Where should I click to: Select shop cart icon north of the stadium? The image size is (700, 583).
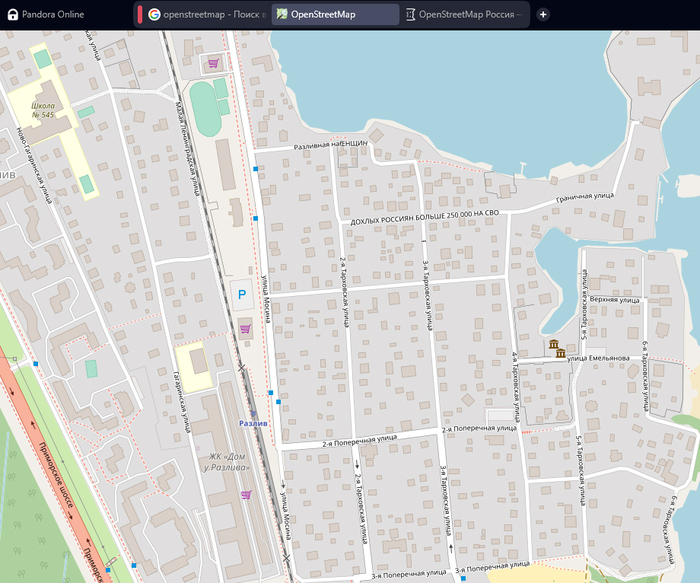(x=212, y=63)
